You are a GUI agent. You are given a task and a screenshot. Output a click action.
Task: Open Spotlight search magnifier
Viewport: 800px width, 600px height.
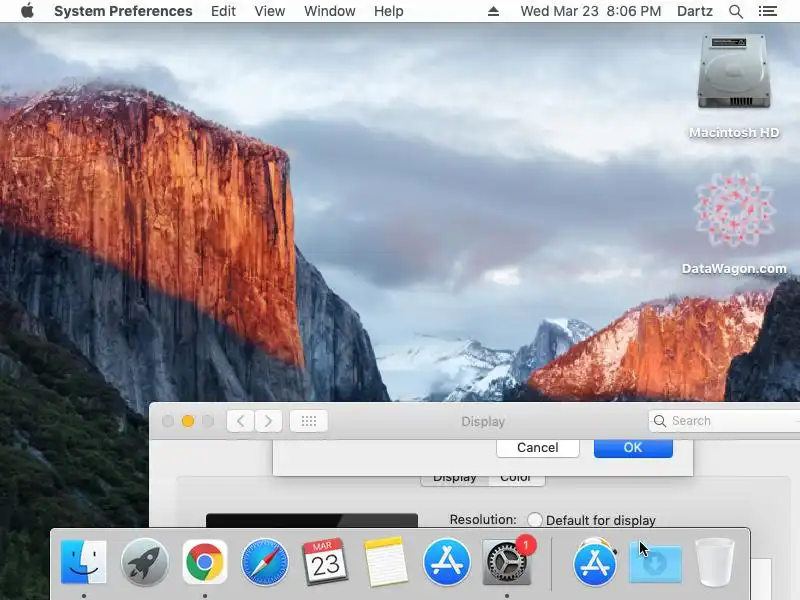(x=735, y=11)
